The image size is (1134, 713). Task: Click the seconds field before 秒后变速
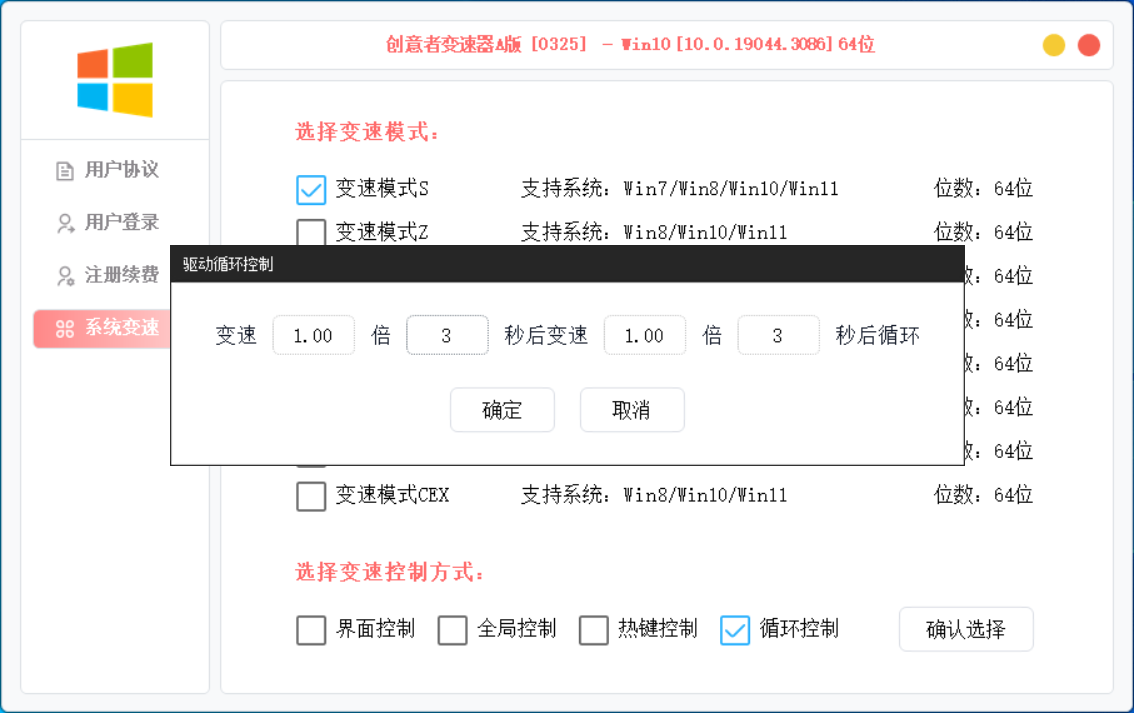[x=447, y=336]
